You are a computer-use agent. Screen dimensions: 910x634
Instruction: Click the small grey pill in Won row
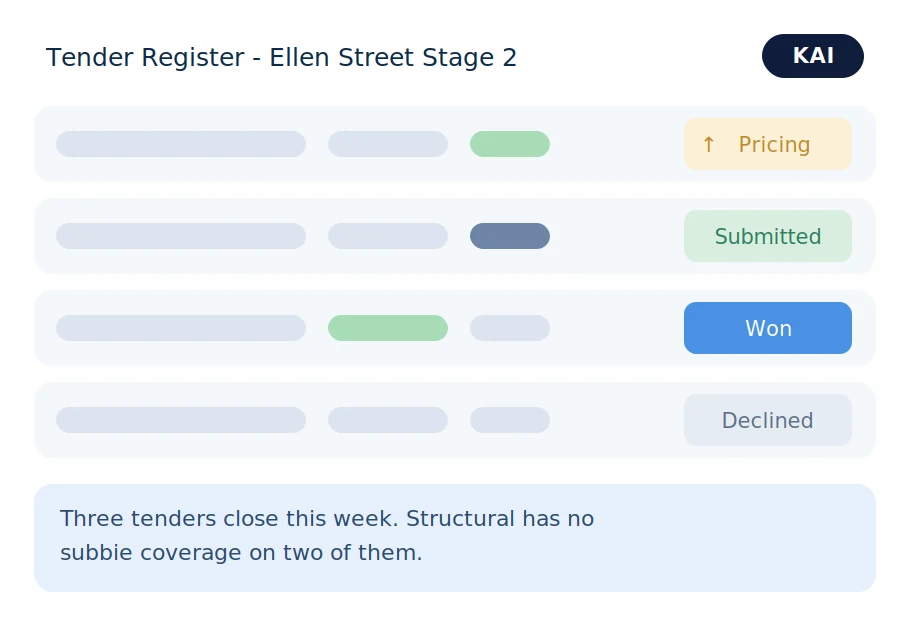pyautogui.click(x=510, y=328)
